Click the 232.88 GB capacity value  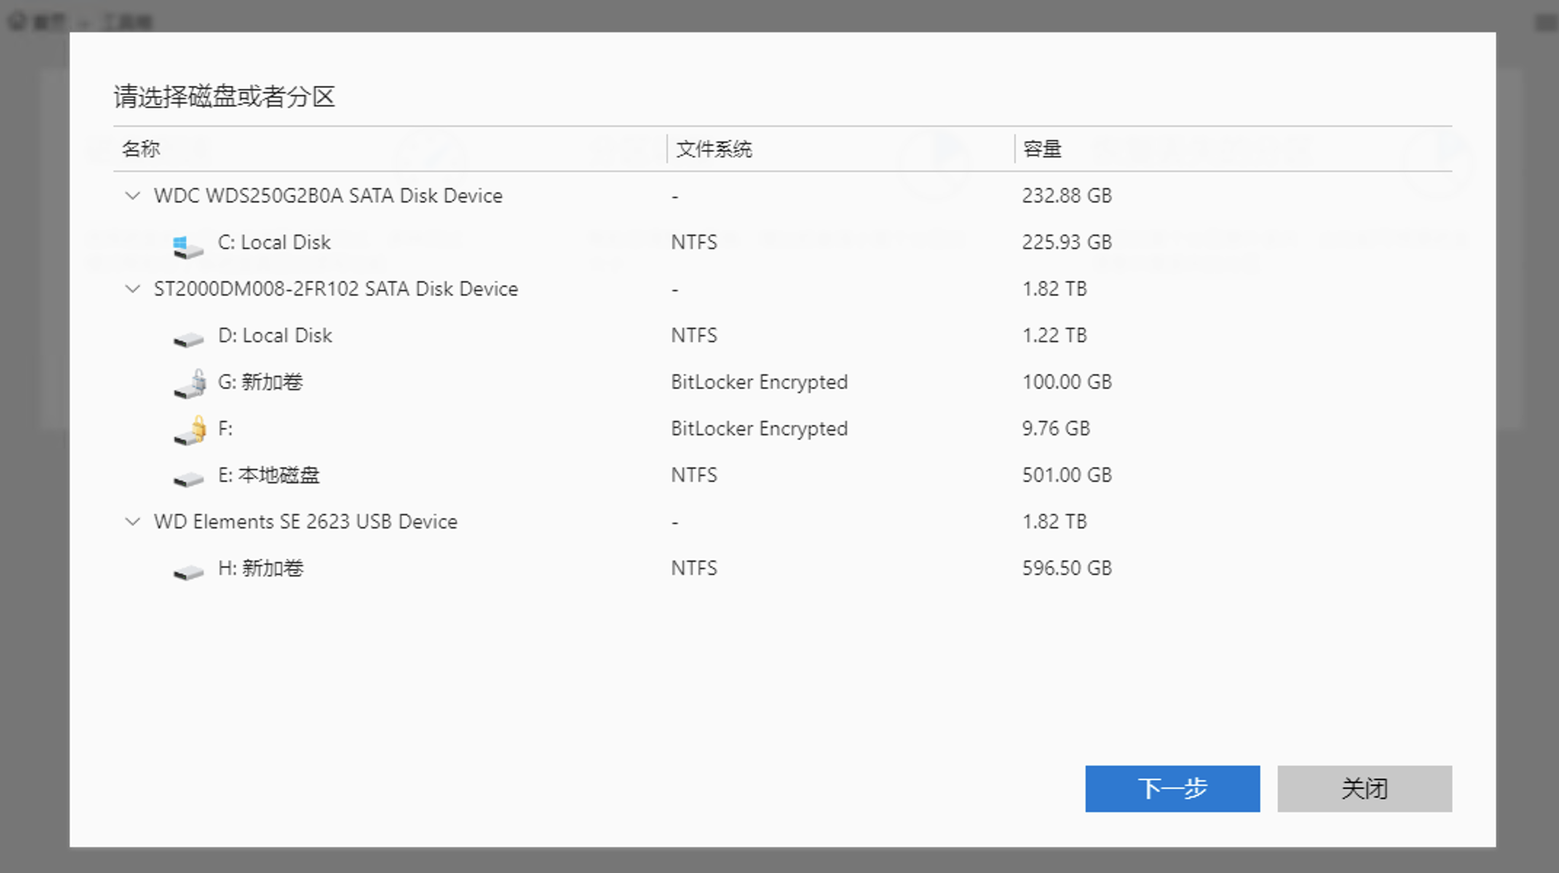click(1067, 196)
